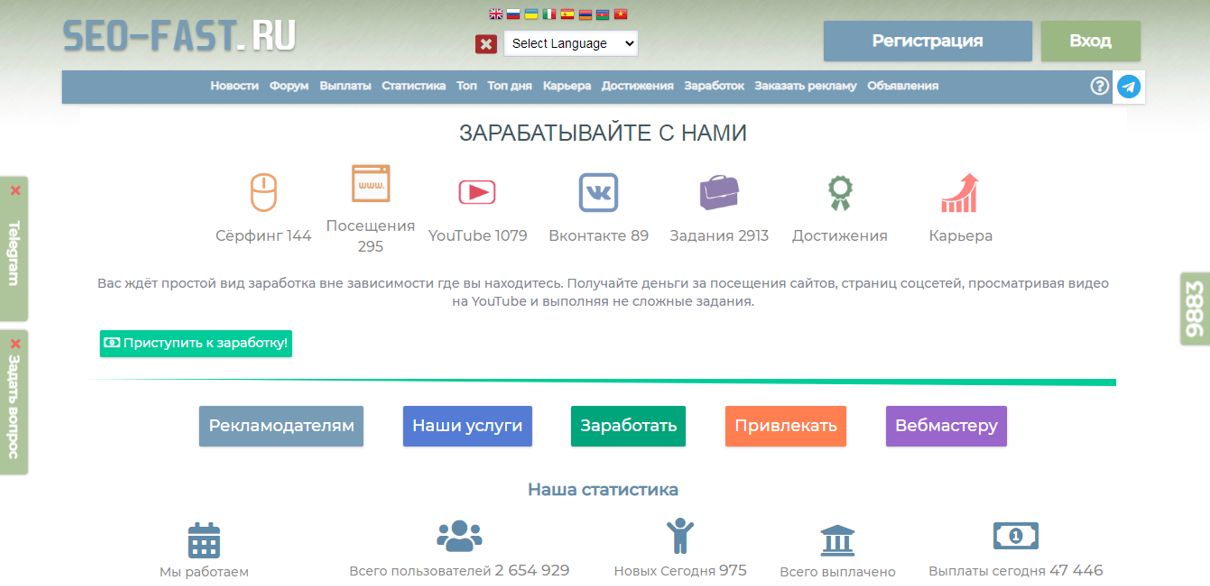This screenshot has height=586, width=1210.
Task: Click the help question mark icon
Action: coord(1100,86)
